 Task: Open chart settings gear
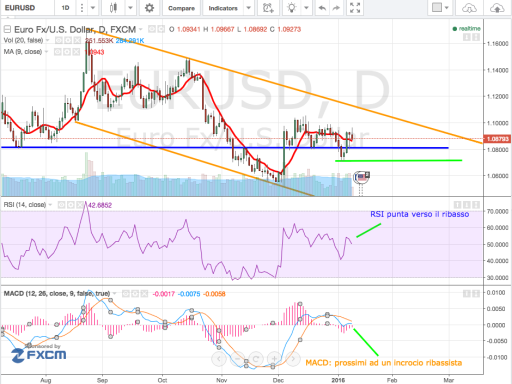pyautogui.click(x=149, y=8)
